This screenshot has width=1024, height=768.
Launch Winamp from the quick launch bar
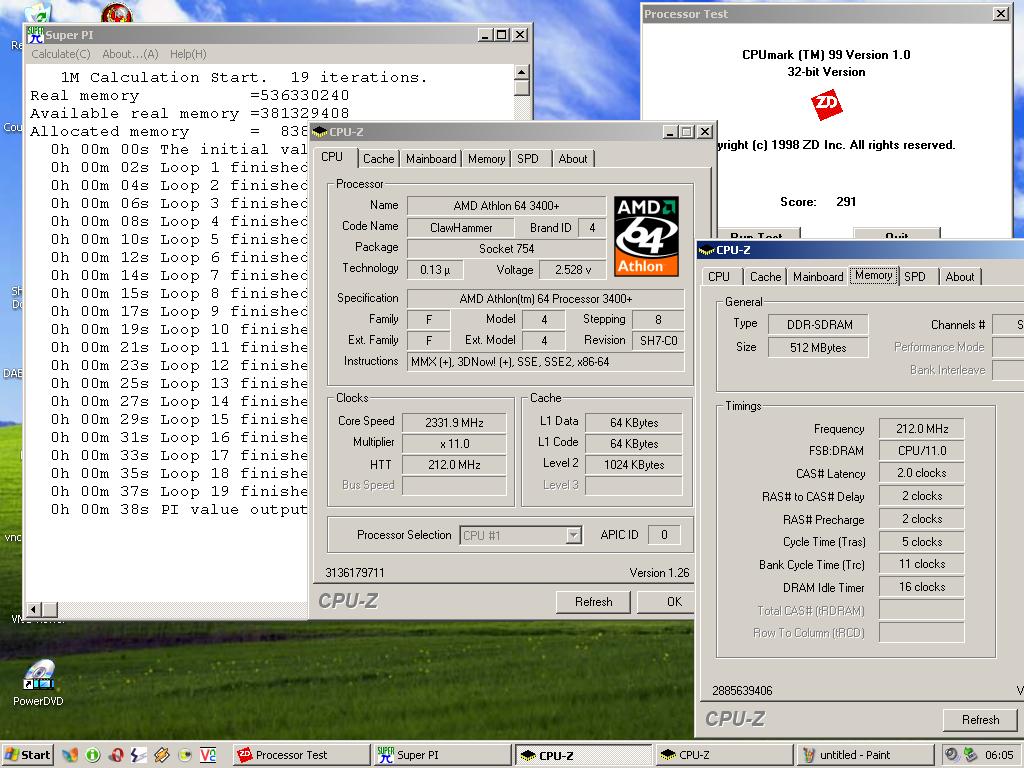162,755
